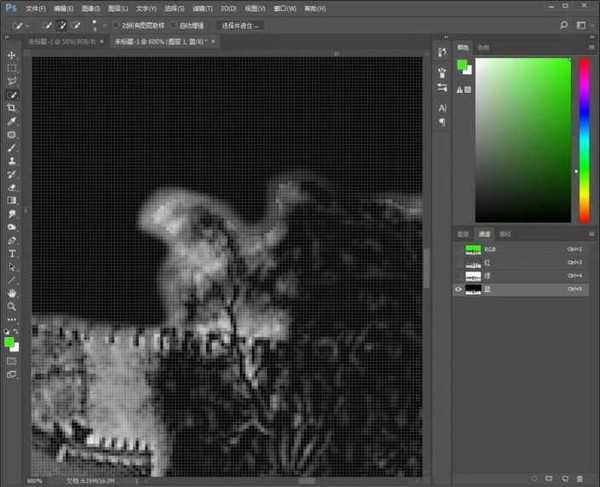Click the rainbow hue slider strip

click(x=584, y=140)
